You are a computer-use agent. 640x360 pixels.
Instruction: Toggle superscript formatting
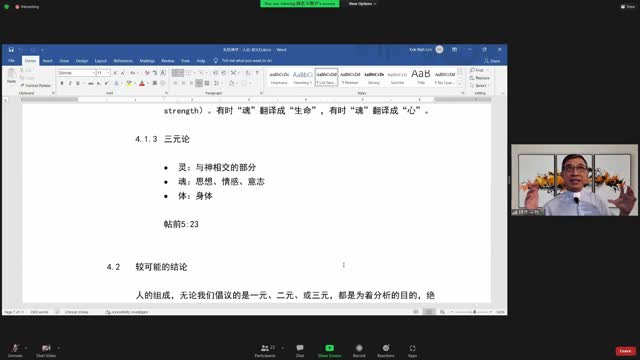tap(107, 83)
